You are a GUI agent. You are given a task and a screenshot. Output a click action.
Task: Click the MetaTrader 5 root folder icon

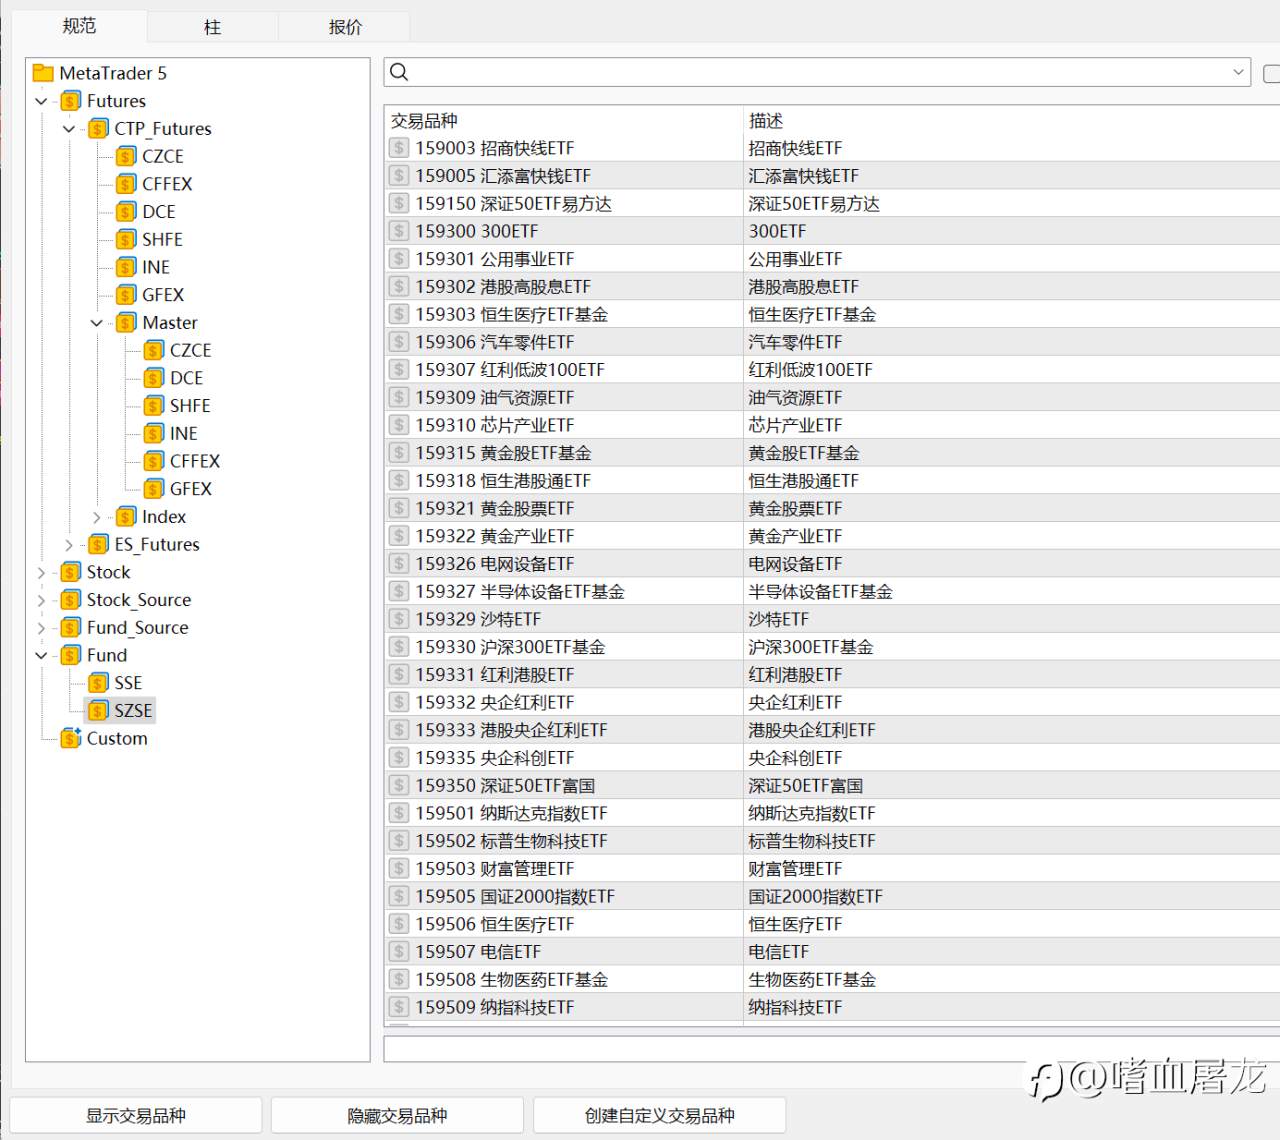tap(43, 73)
